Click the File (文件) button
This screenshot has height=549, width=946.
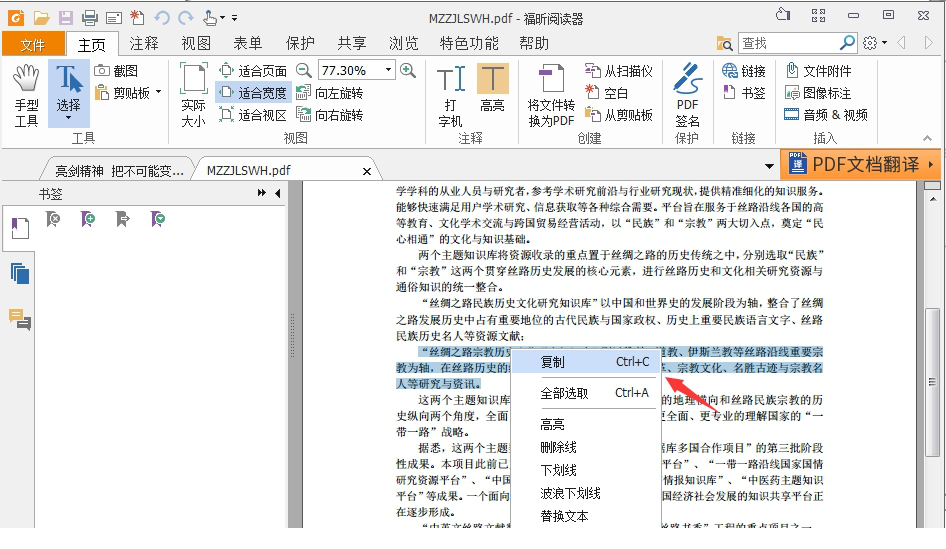tap(33, 44)
